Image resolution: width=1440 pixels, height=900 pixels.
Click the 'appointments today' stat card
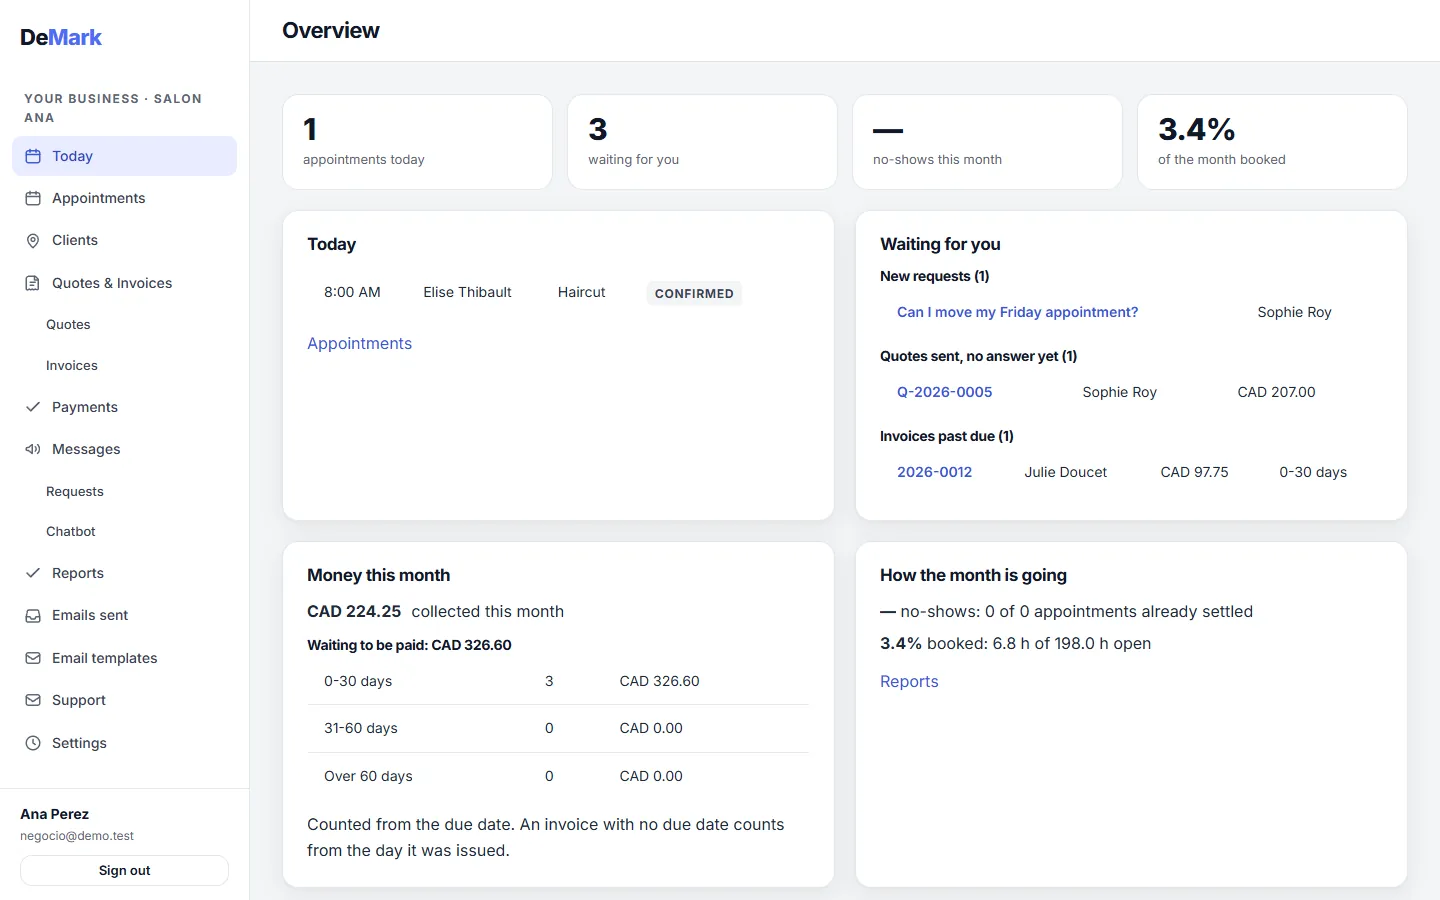pos(417,142)
